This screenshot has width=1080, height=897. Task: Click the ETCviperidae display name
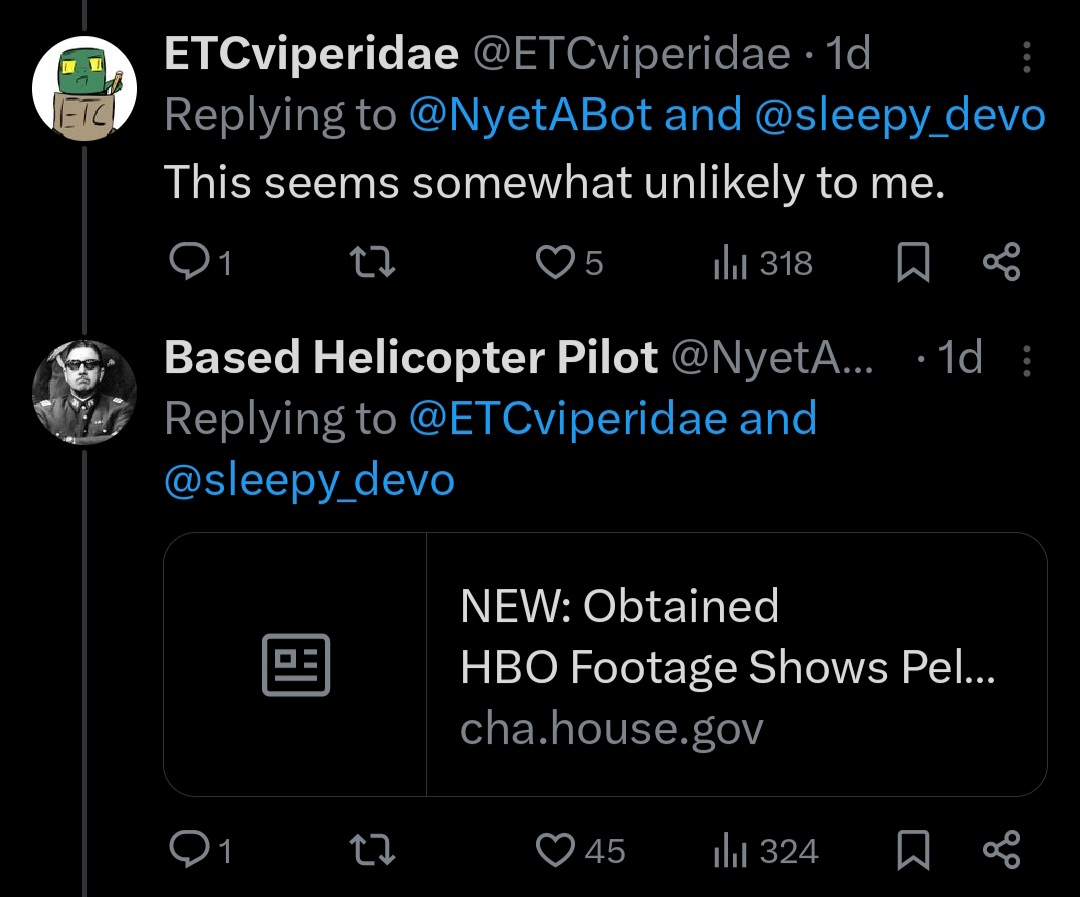(311, 54)
